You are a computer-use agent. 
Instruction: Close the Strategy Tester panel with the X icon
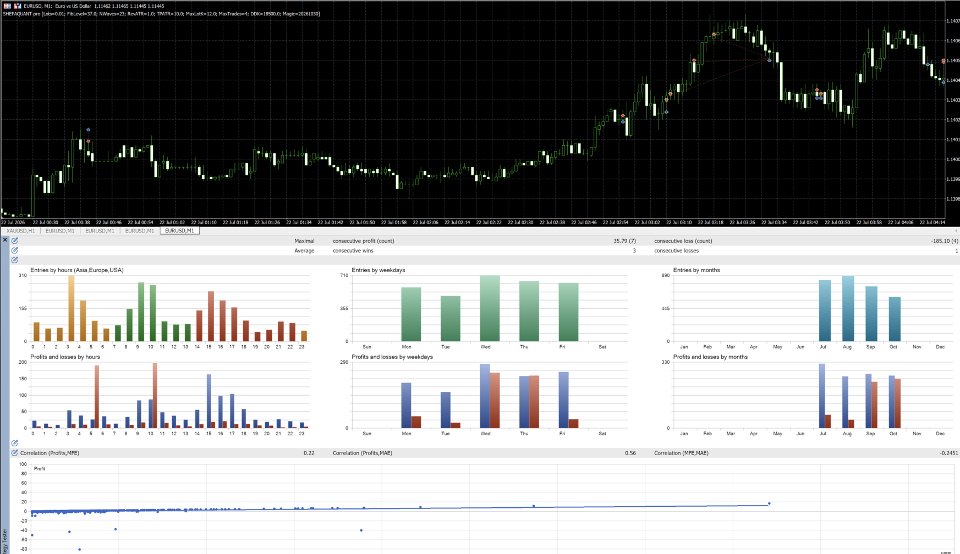5,240
